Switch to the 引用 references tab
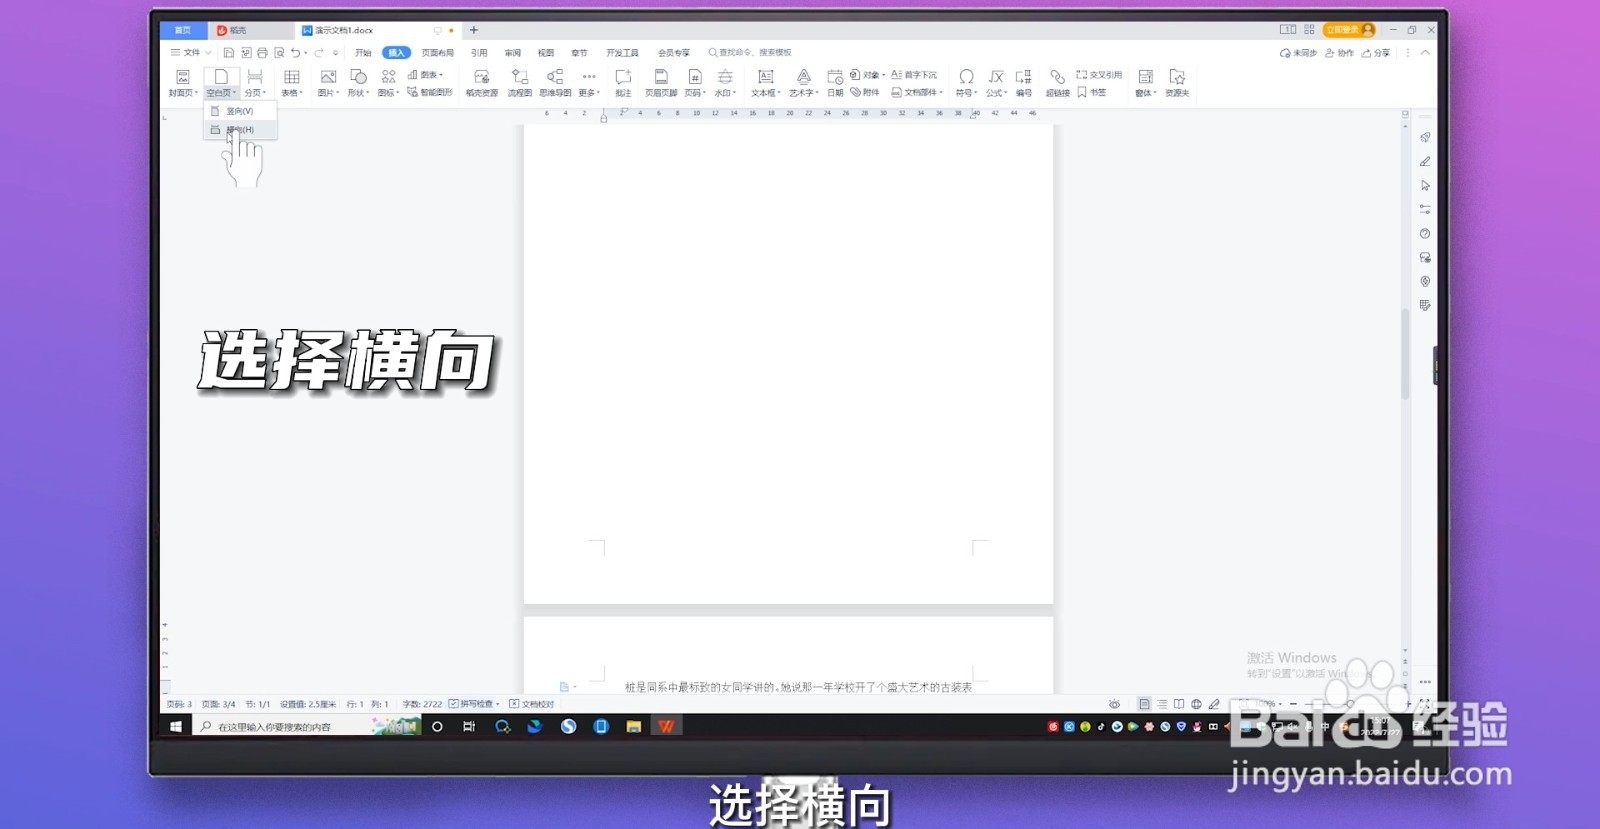1600x829 pixels. [479, 53]
